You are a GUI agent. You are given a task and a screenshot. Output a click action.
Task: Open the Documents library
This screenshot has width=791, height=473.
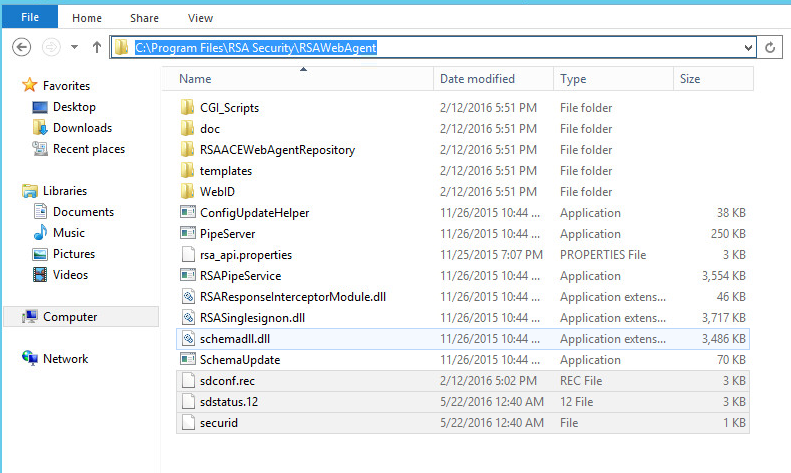click(x=83, y=212)
